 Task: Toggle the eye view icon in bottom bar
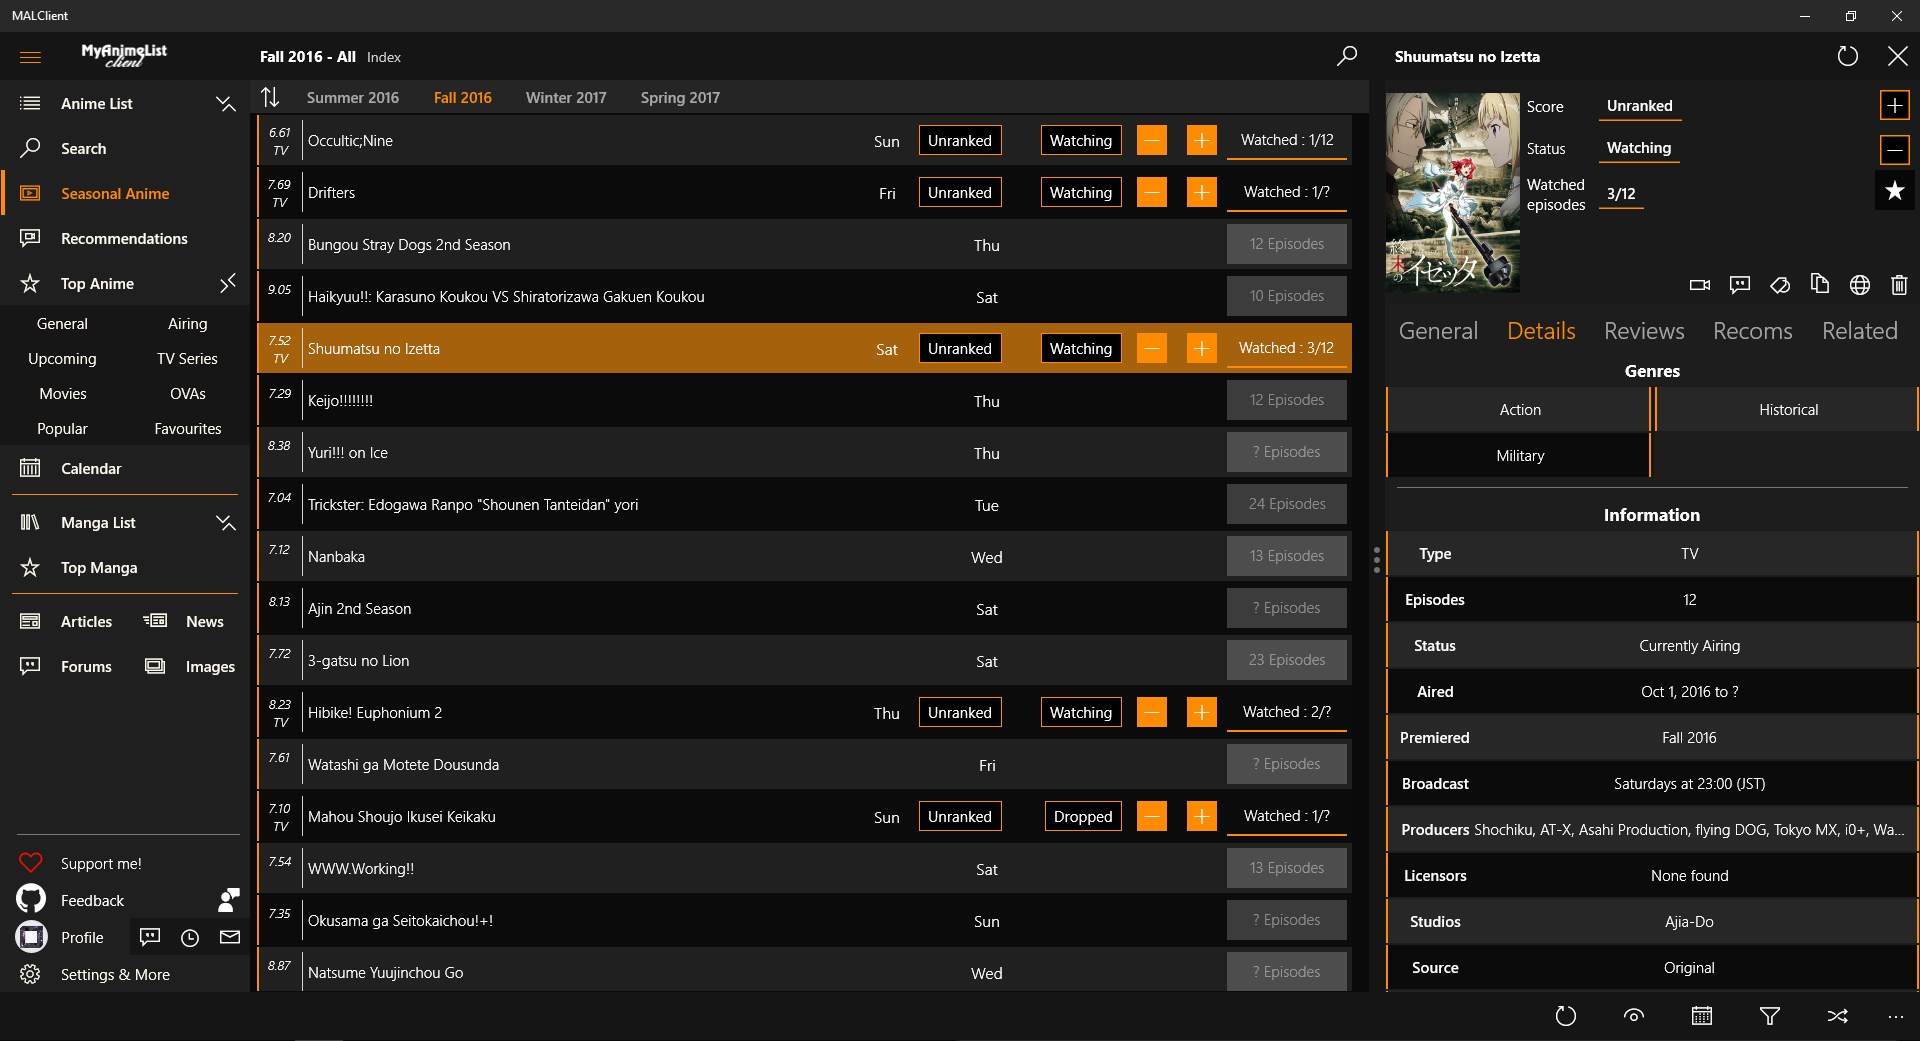[1634, 1016]
